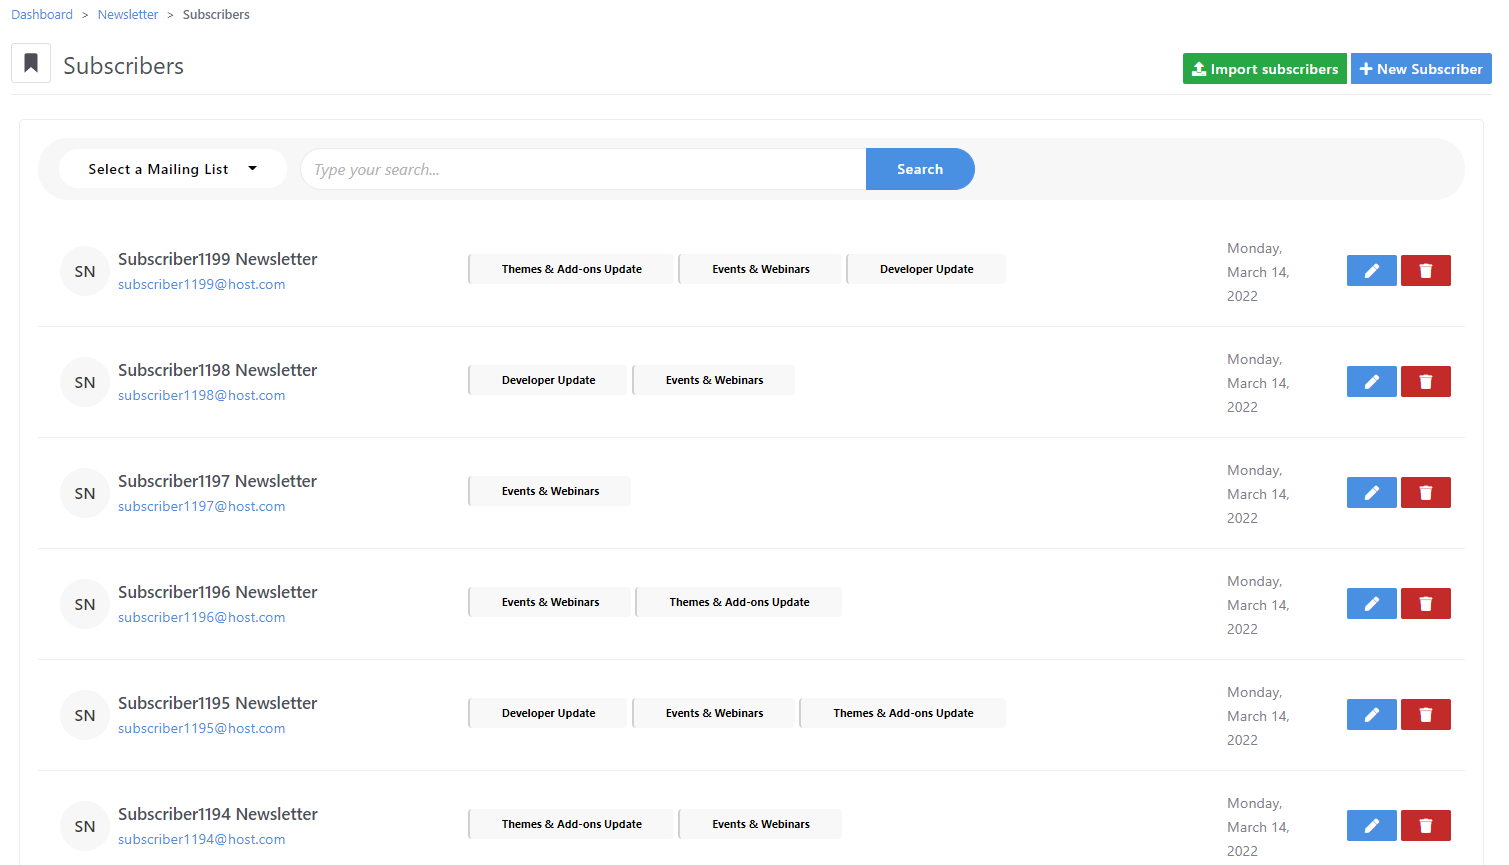
Task: Edit Subscriber1194 with the pencil icon
Action: pos(1371,825)
